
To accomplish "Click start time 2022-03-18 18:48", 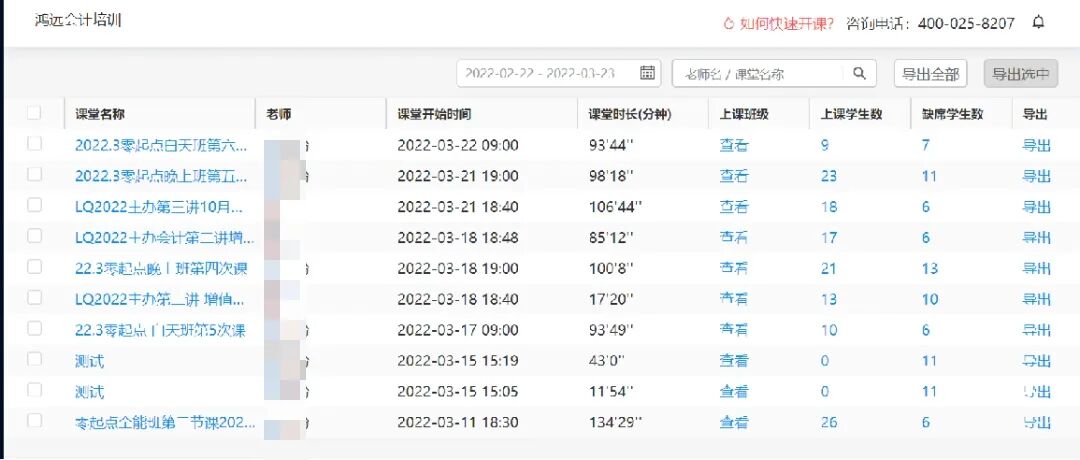I will (x=458, y=238).
